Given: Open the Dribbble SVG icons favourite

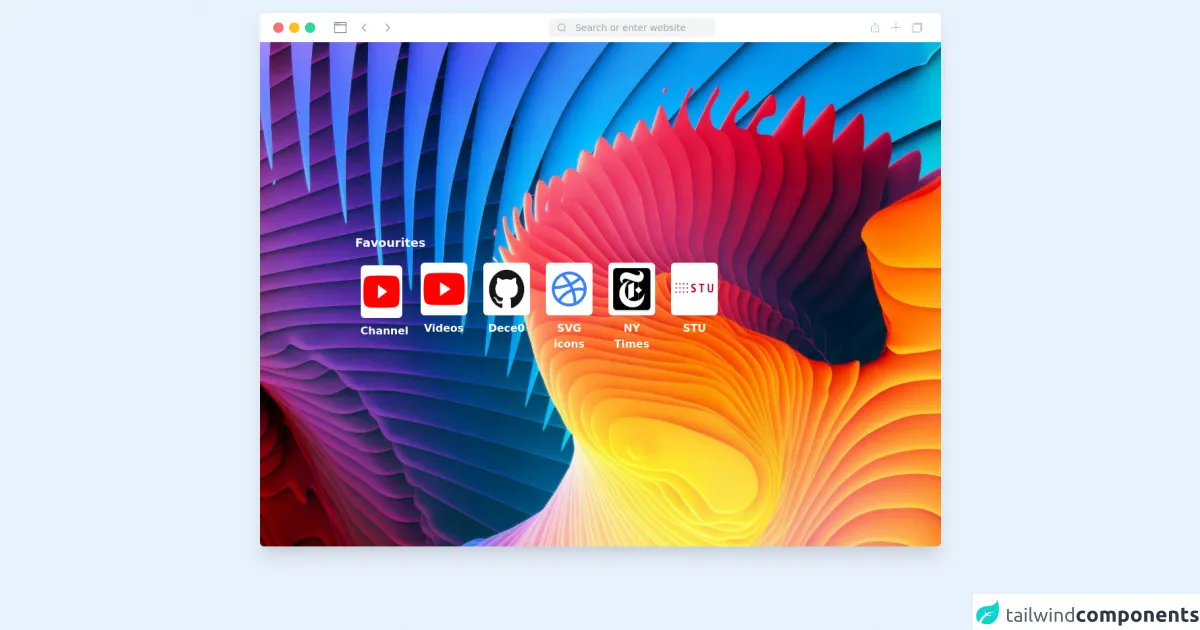Looking at the screenshot, I should click(x=569, y=289).
